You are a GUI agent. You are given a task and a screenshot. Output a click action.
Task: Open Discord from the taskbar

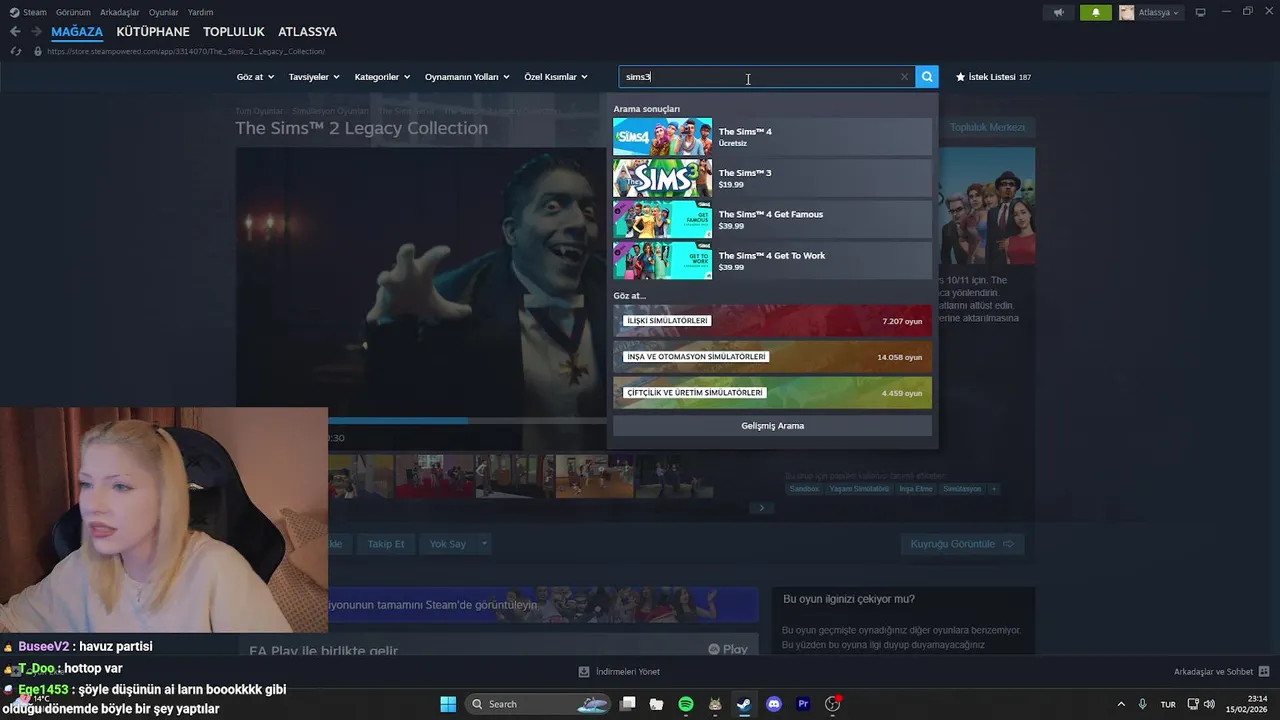tap(773, 704)
